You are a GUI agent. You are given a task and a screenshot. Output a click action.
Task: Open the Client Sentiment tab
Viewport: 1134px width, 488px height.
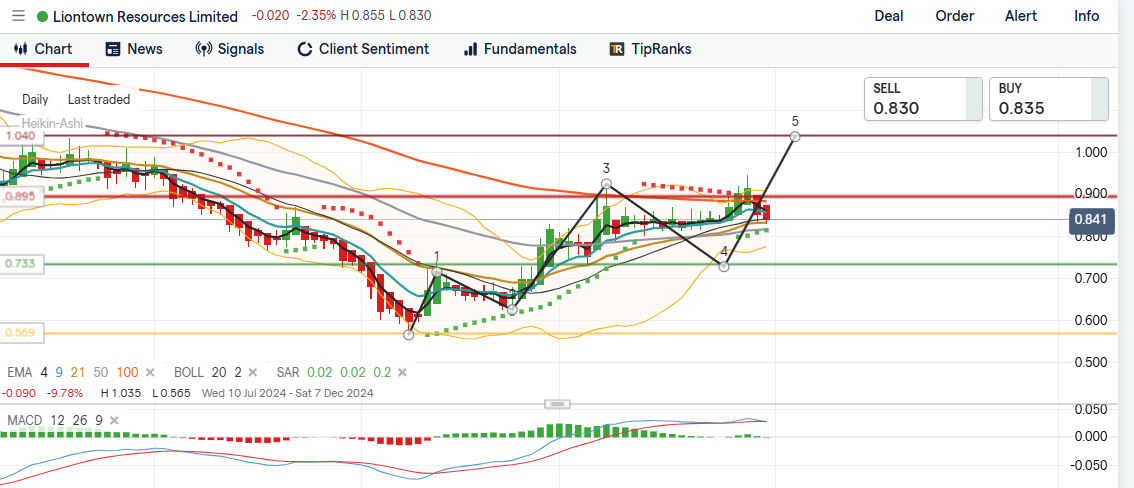point(363,49)
